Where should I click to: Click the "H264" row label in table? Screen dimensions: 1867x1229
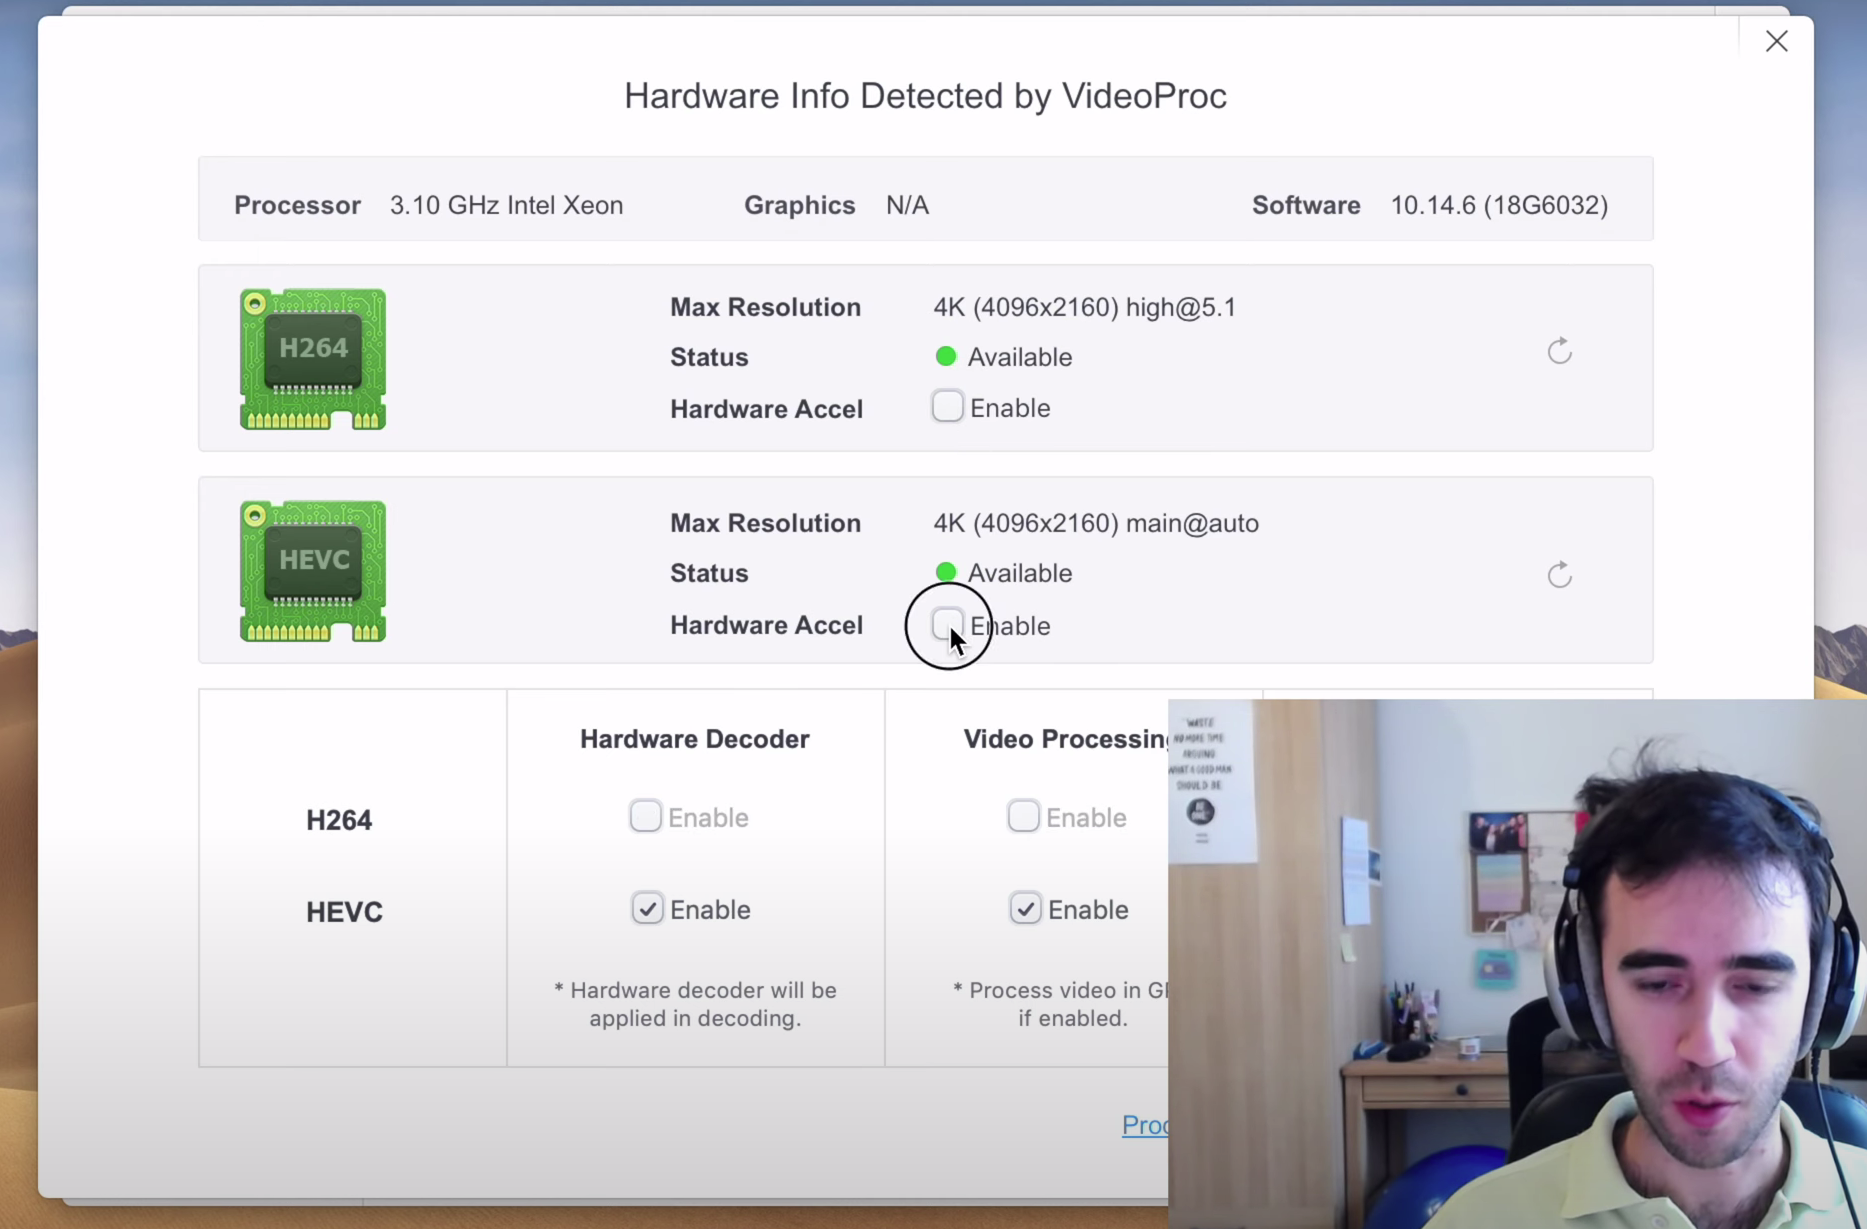339,820
